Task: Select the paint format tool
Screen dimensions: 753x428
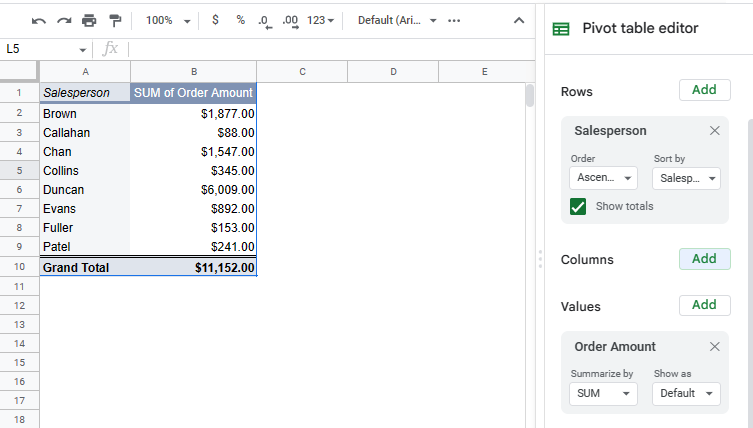Action: click(114, 20)
